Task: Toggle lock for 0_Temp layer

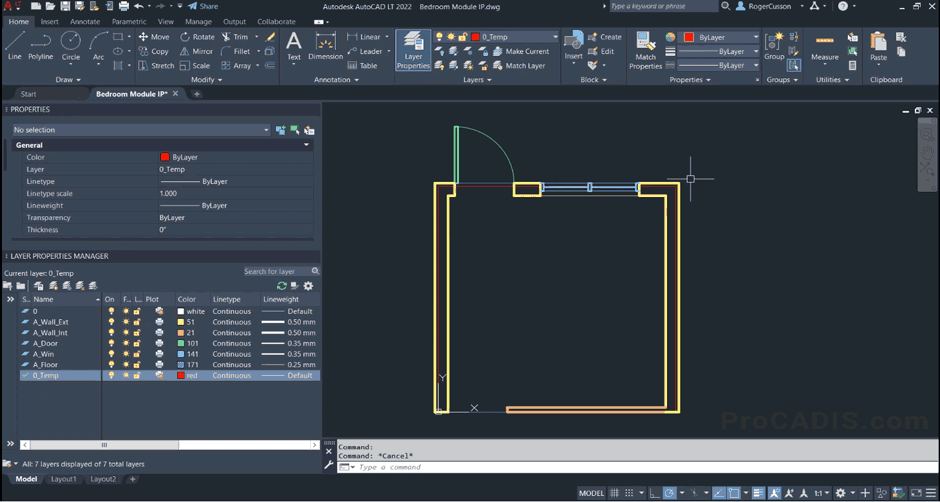Action: click(137, 375)
